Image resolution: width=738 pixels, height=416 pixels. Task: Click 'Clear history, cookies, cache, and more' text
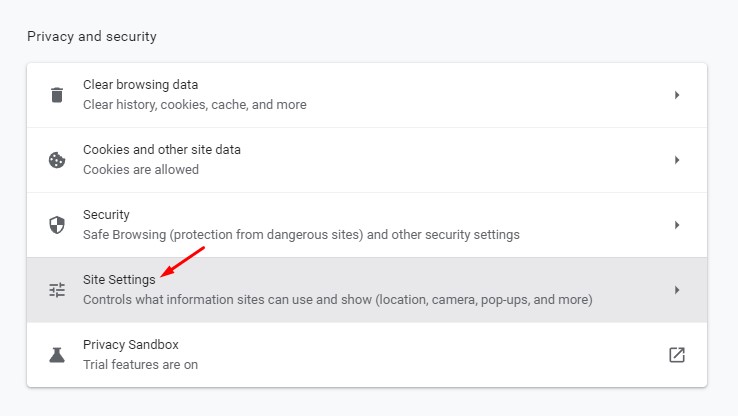tap(194, 104)
